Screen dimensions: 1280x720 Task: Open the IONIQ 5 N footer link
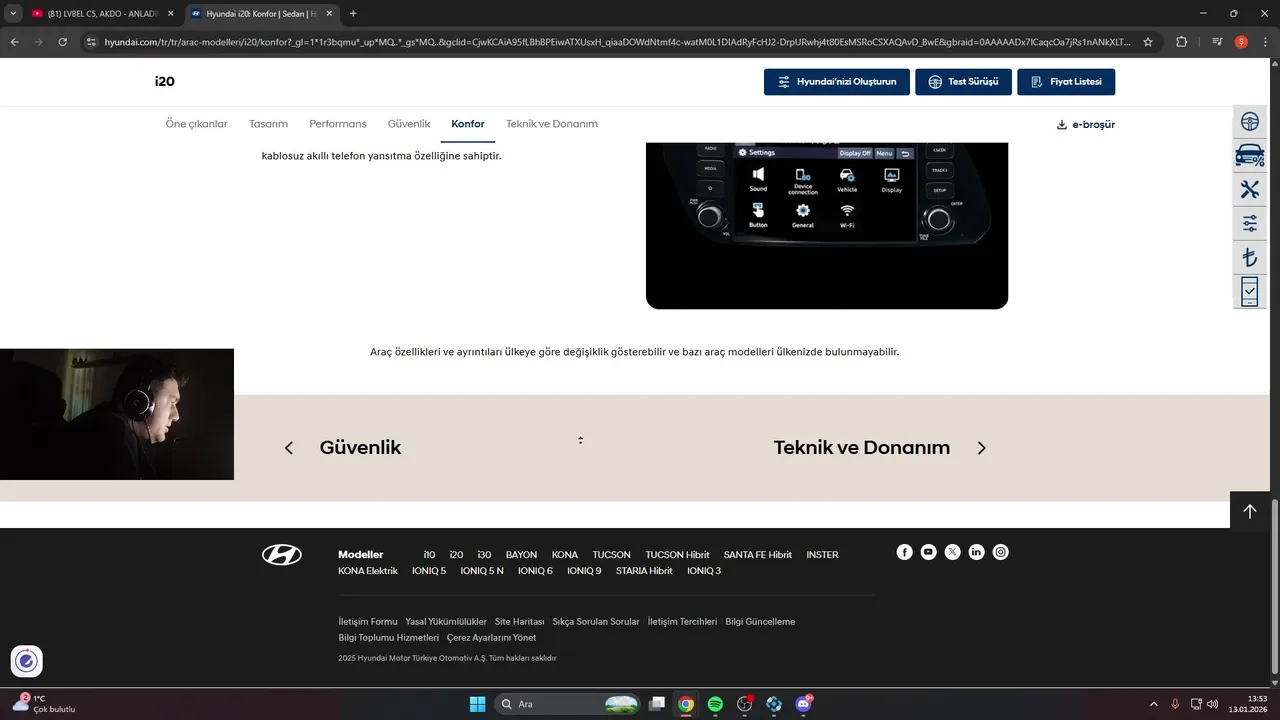click(x=482, y=571)
